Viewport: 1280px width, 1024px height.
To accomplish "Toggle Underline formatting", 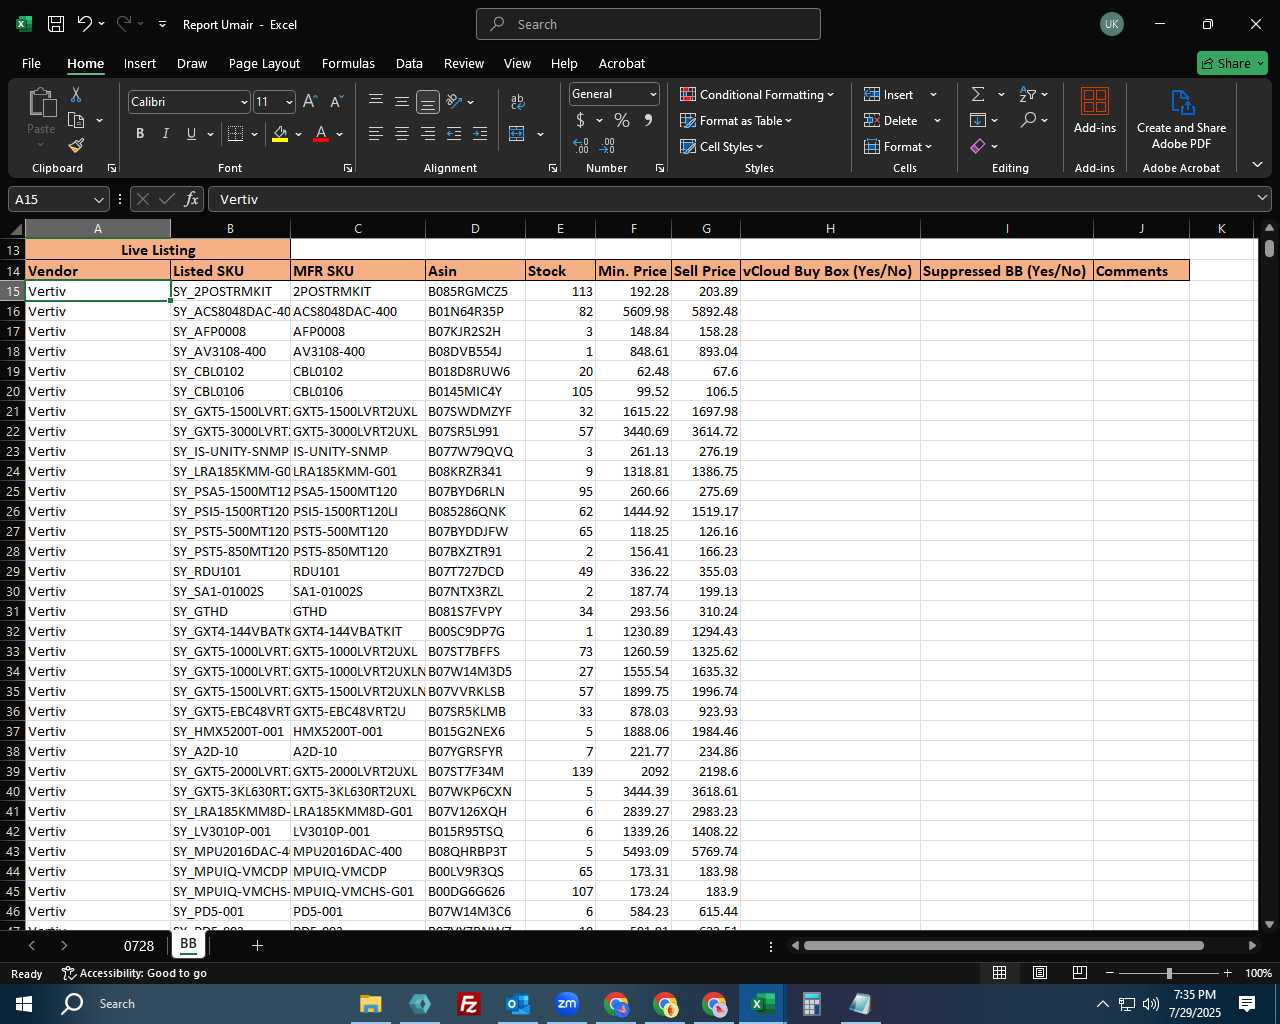I will [191, 134].
